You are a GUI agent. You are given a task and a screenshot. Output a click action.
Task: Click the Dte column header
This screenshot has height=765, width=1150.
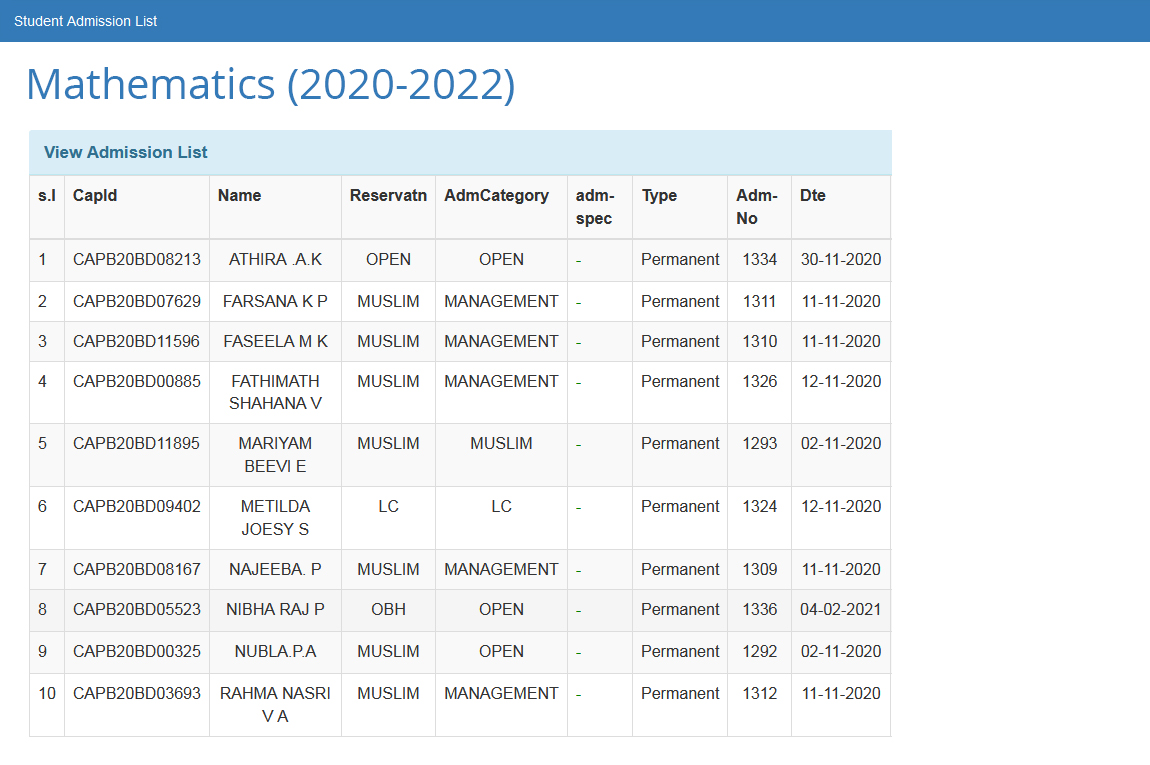[x=813, y=196]
